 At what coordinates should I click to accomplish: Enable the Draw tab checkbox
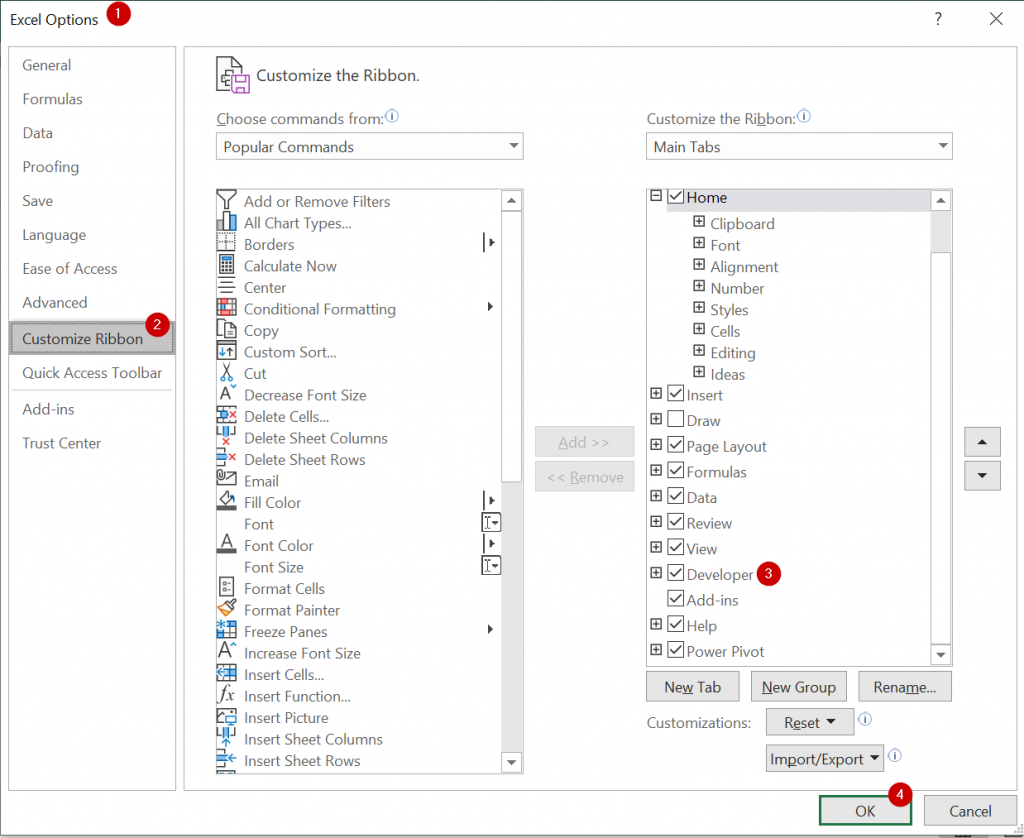[x=676, y=419]
